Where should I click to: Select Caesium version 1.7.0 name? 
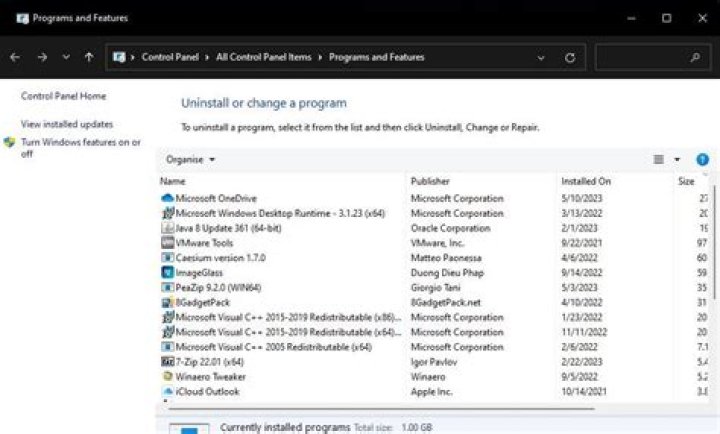[220, 258]
